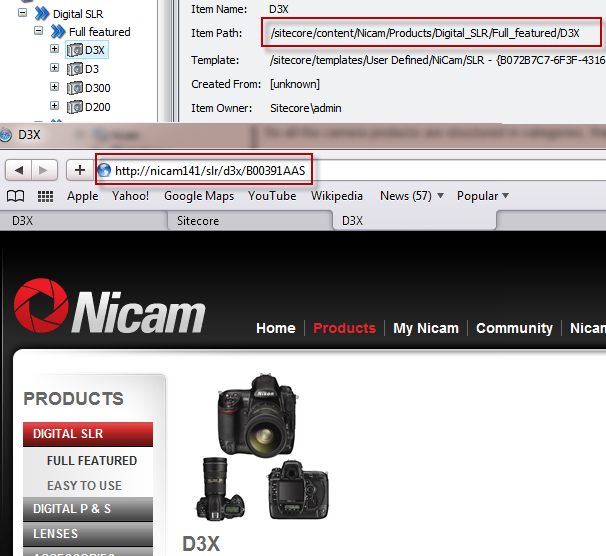Image resolution: width=606 pixels, height=556 pixels.
Task: Click the Safari compass icon in title bar
Action: (x=5, y=135)
